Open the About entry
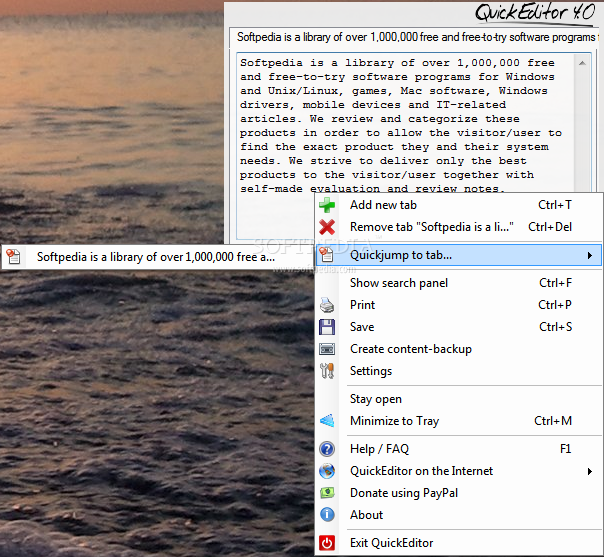Viewport: 604px width, 557px height. pos(458,515)
